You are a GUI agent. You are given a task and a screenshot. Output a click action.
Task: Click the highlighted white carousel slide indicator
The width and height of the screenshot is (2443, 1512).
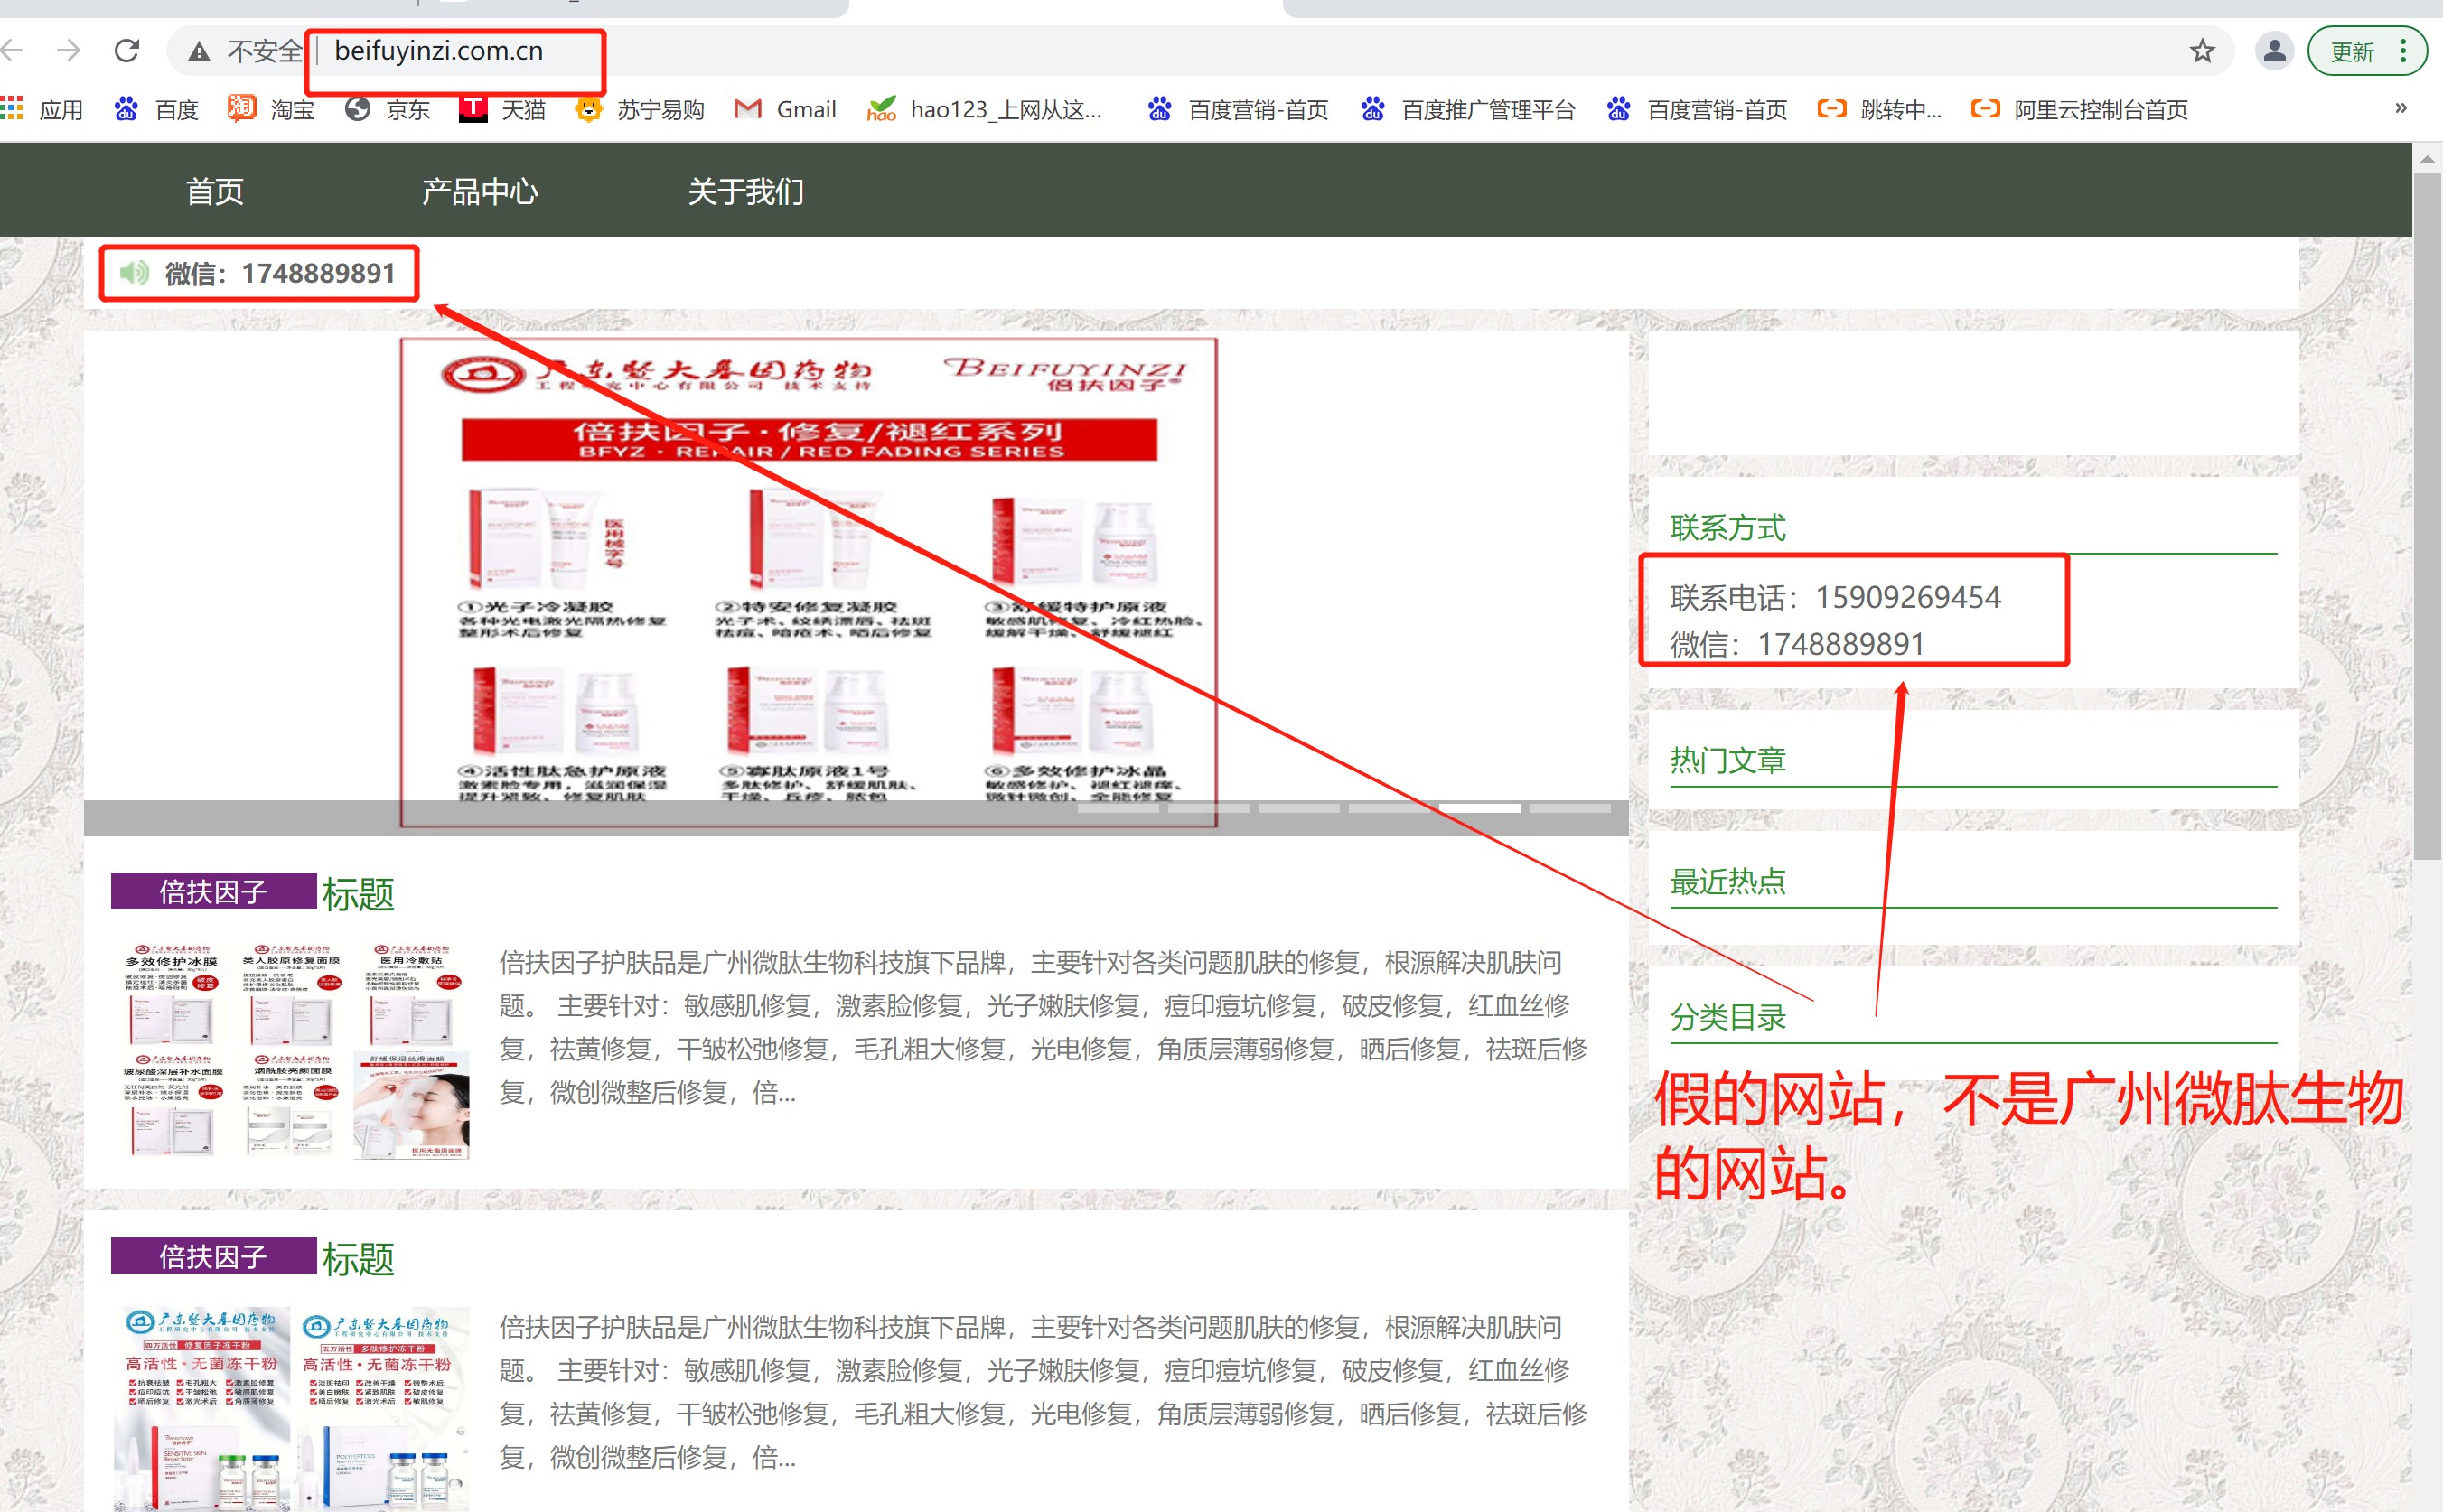[x=1479, y=807]
